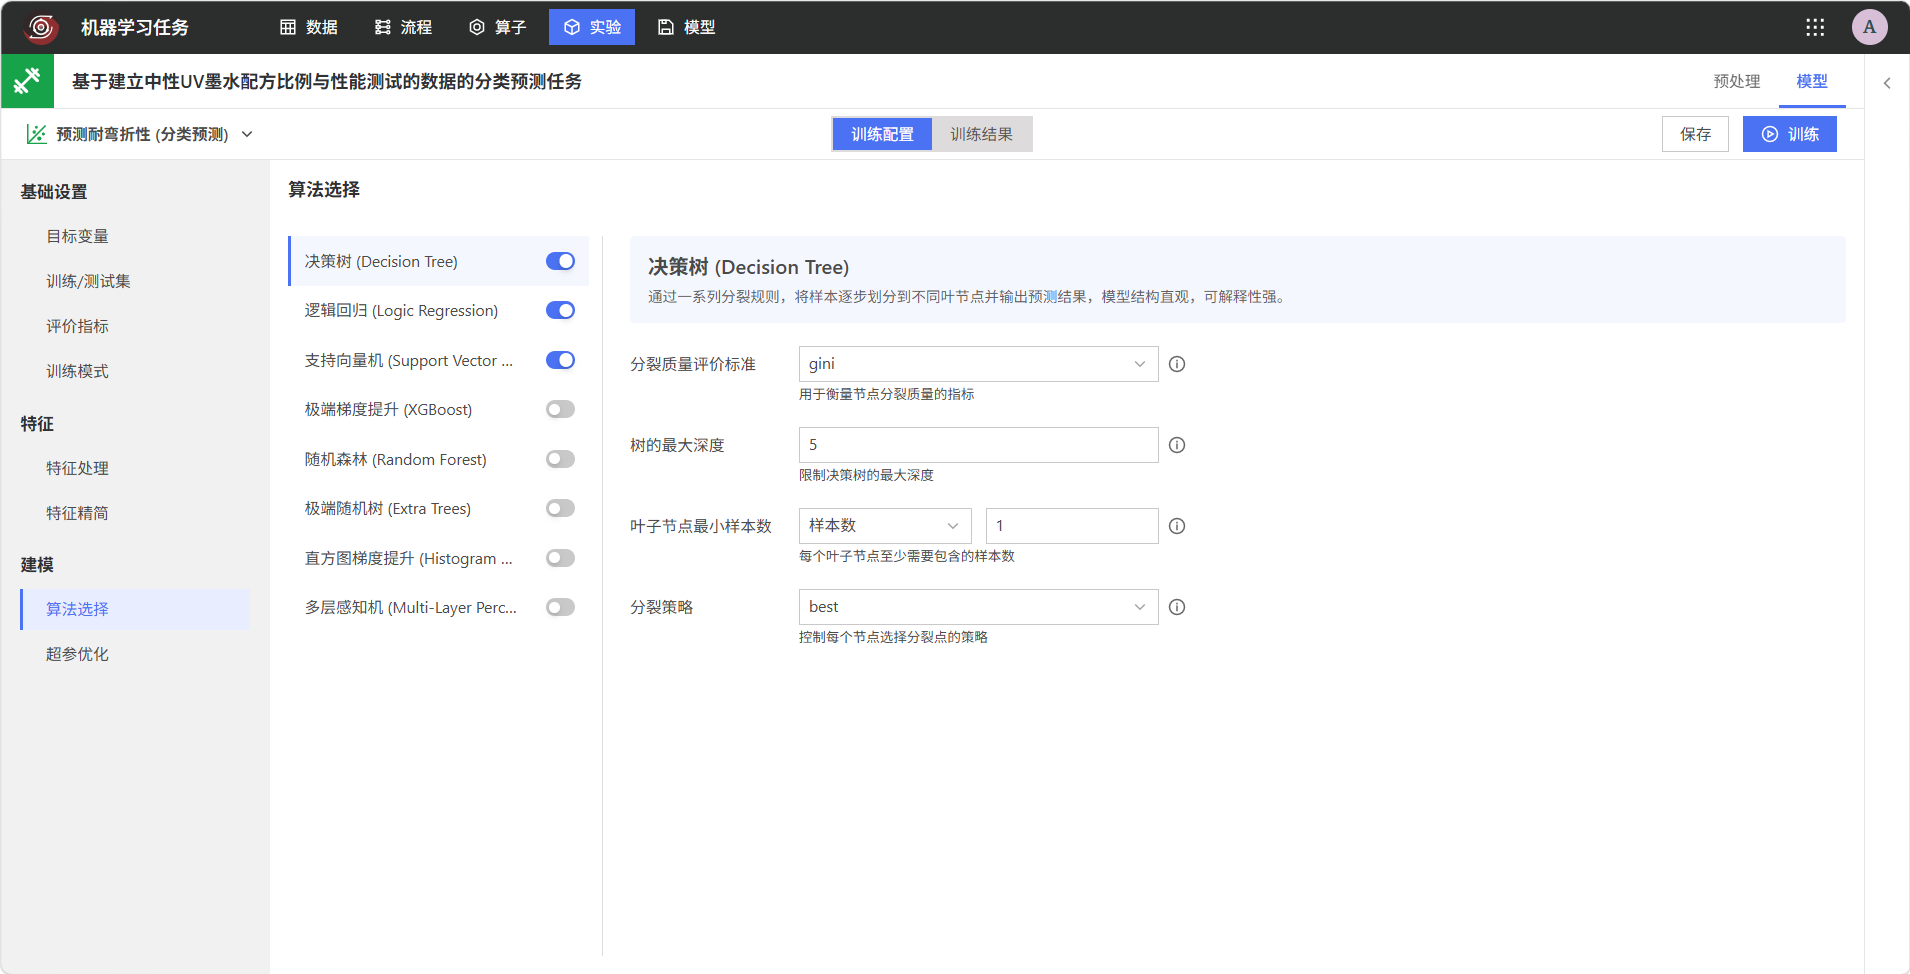Disable the Decision Tree toggle
Viewport: 1910px width, 974px height.
[560, 261]
